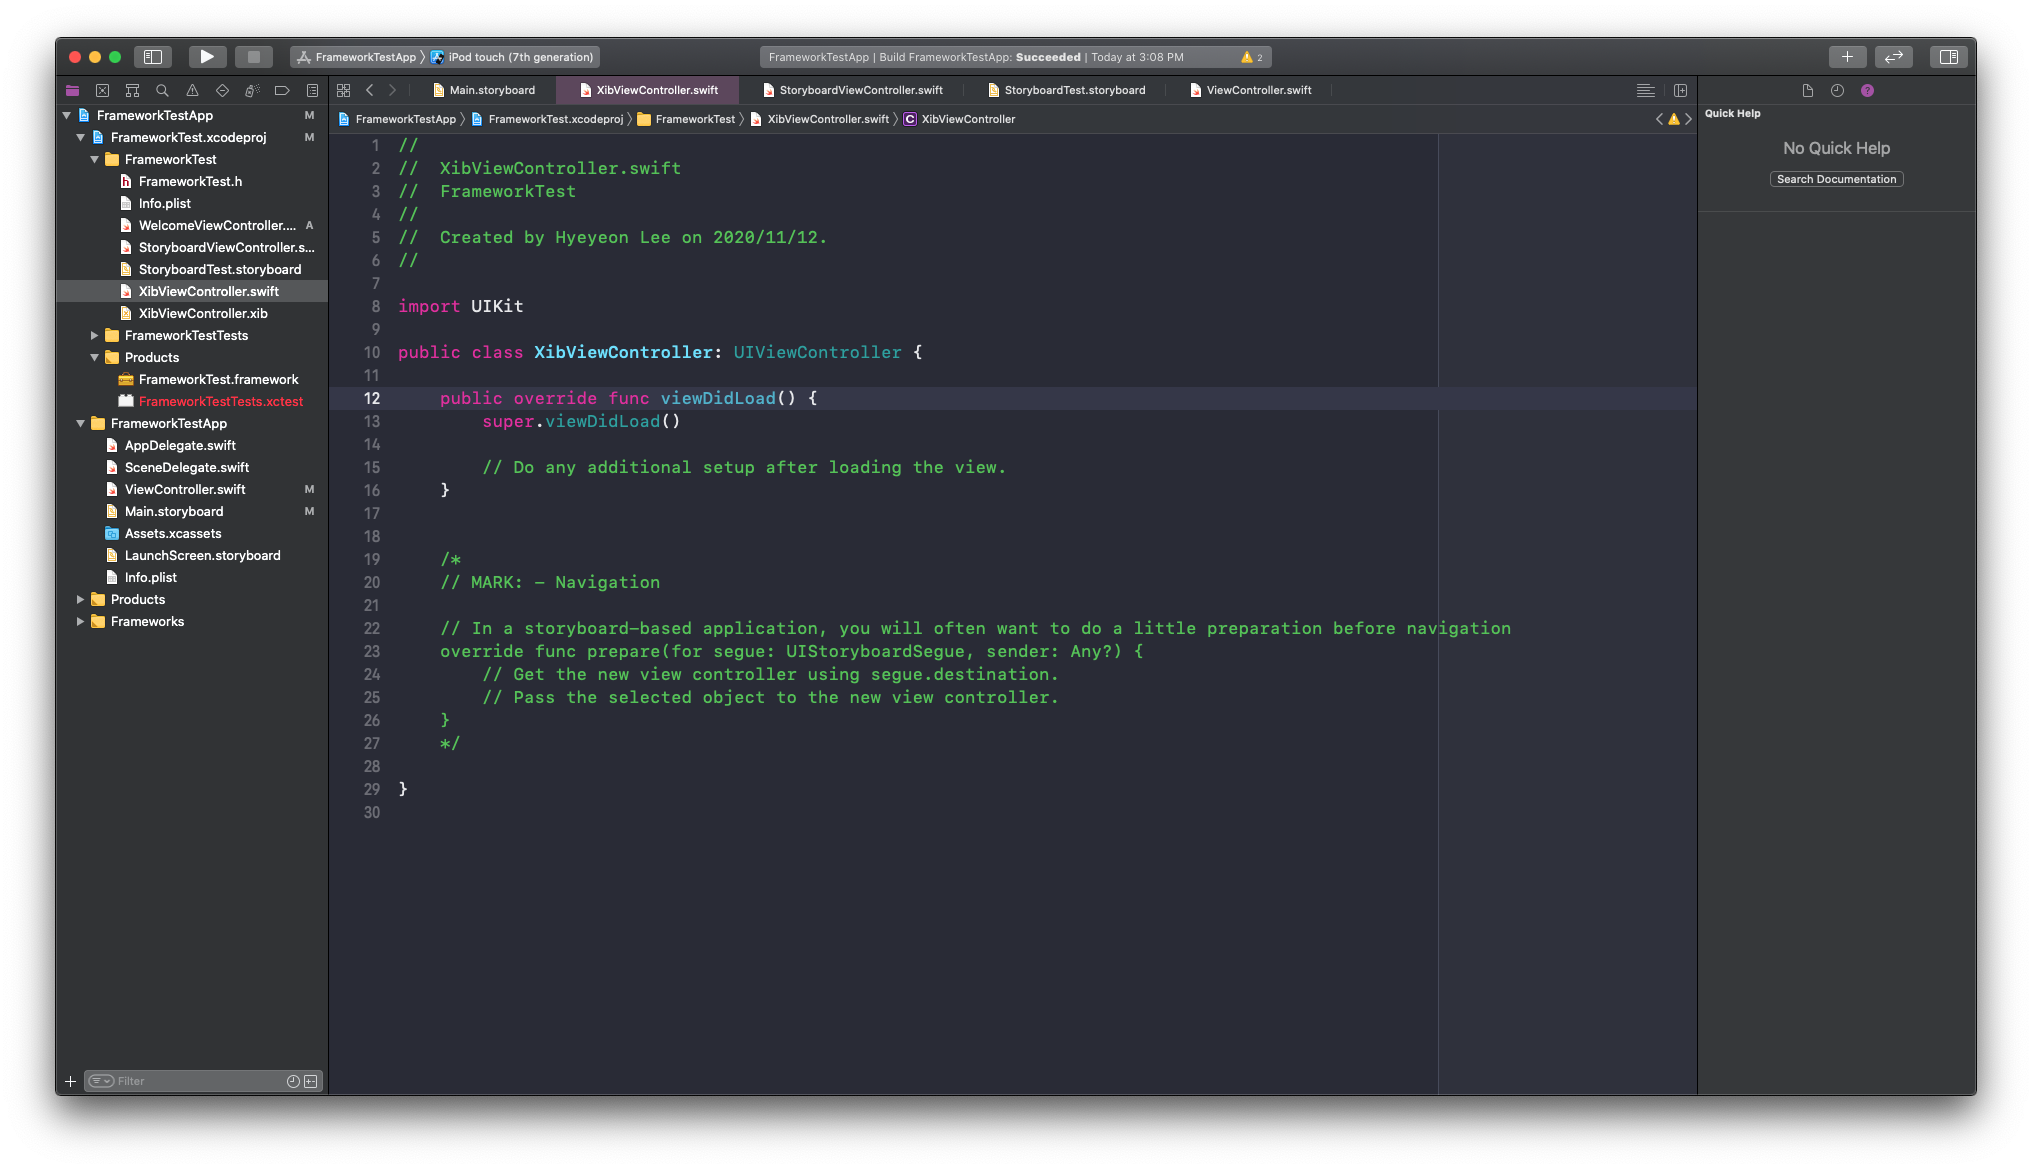Click the Library plus button in toolbar
This screenshot has height=1169, width=2032.
[1847, 57]
